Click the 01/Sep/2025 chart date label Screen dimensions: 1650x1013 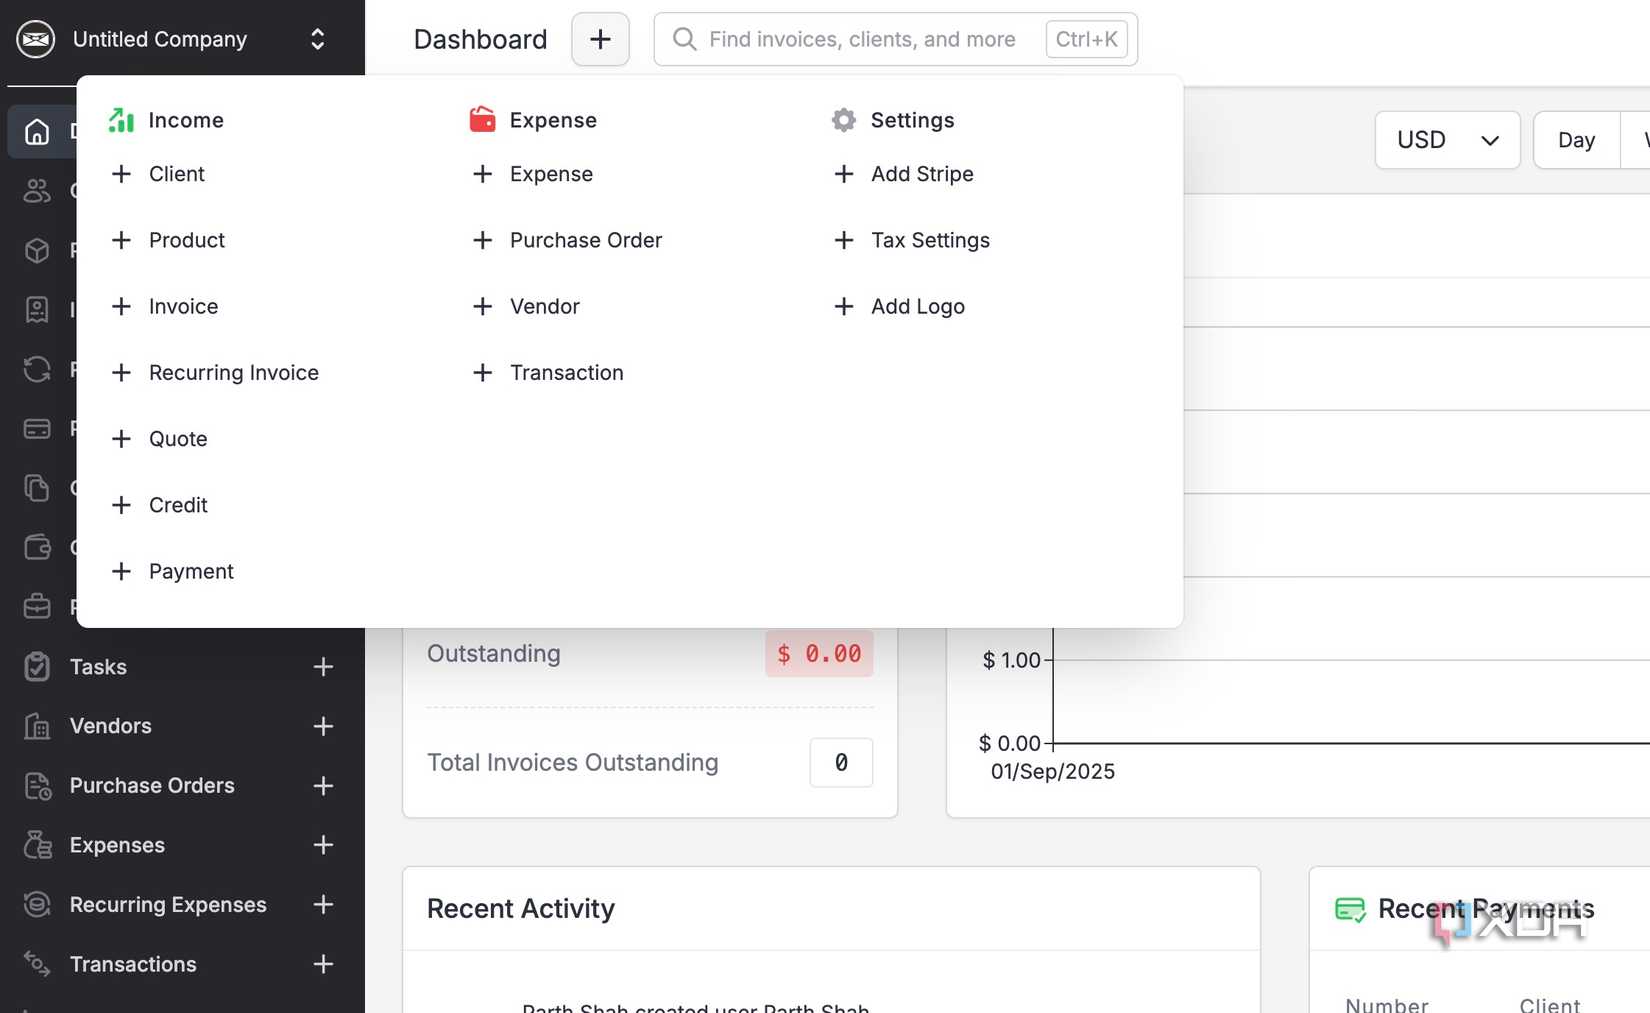[1053, 772]
